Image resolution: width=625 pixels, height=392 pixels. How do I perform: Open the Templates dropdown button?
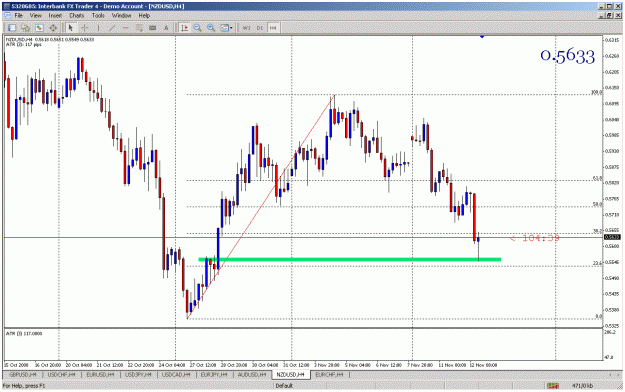(x=226, y=28)
